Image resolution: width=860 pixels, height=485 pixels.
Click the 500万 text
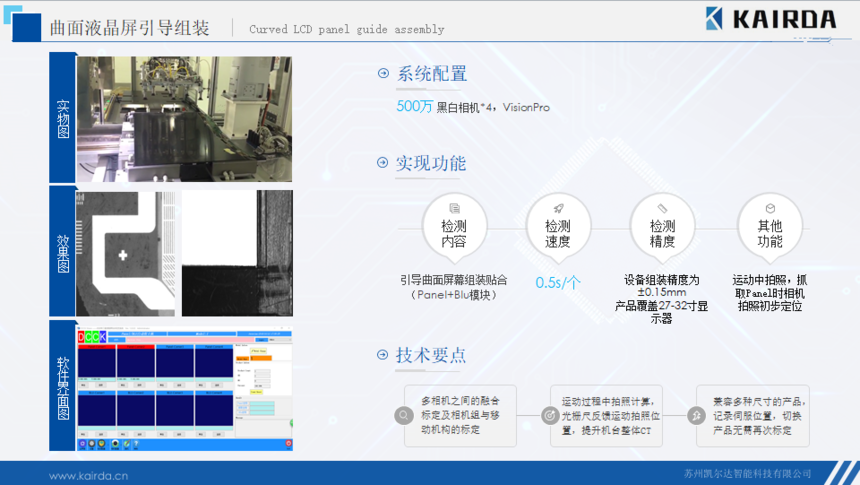[415, 106]
